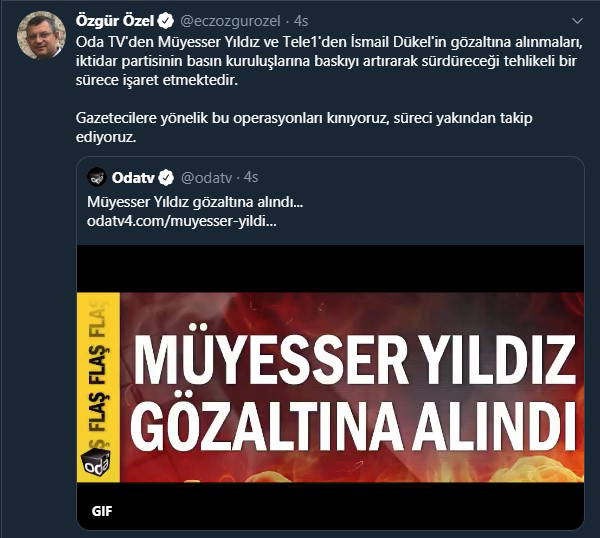
Task: Click the timestamp next to @eczozgurozel
Action: click(301, 21)
